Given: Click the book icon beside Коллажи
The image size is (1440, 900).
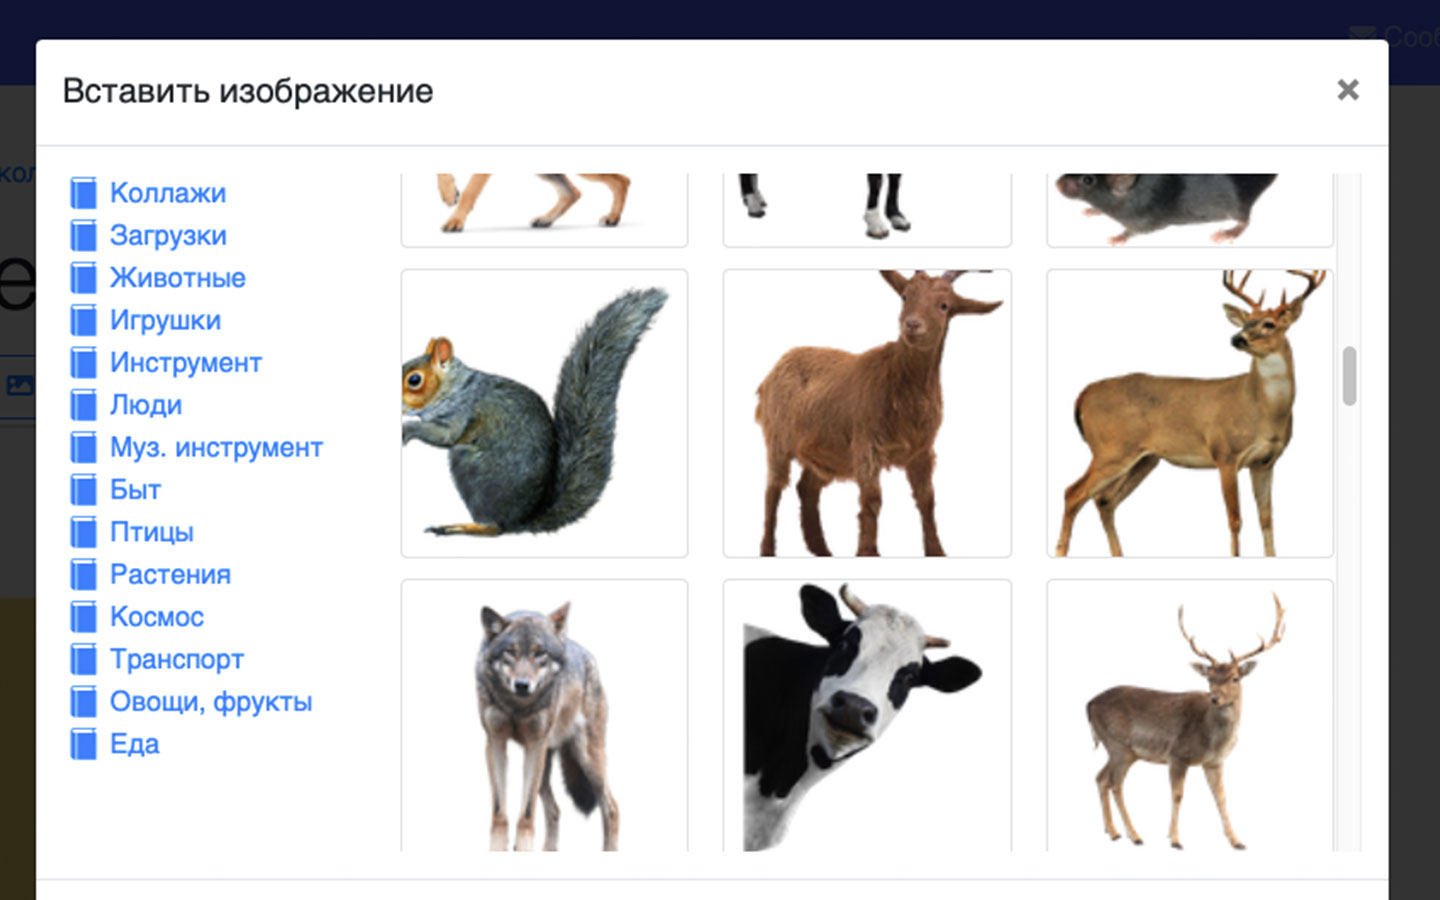Looking at the screenshot, I should click(x=84, y=193).
